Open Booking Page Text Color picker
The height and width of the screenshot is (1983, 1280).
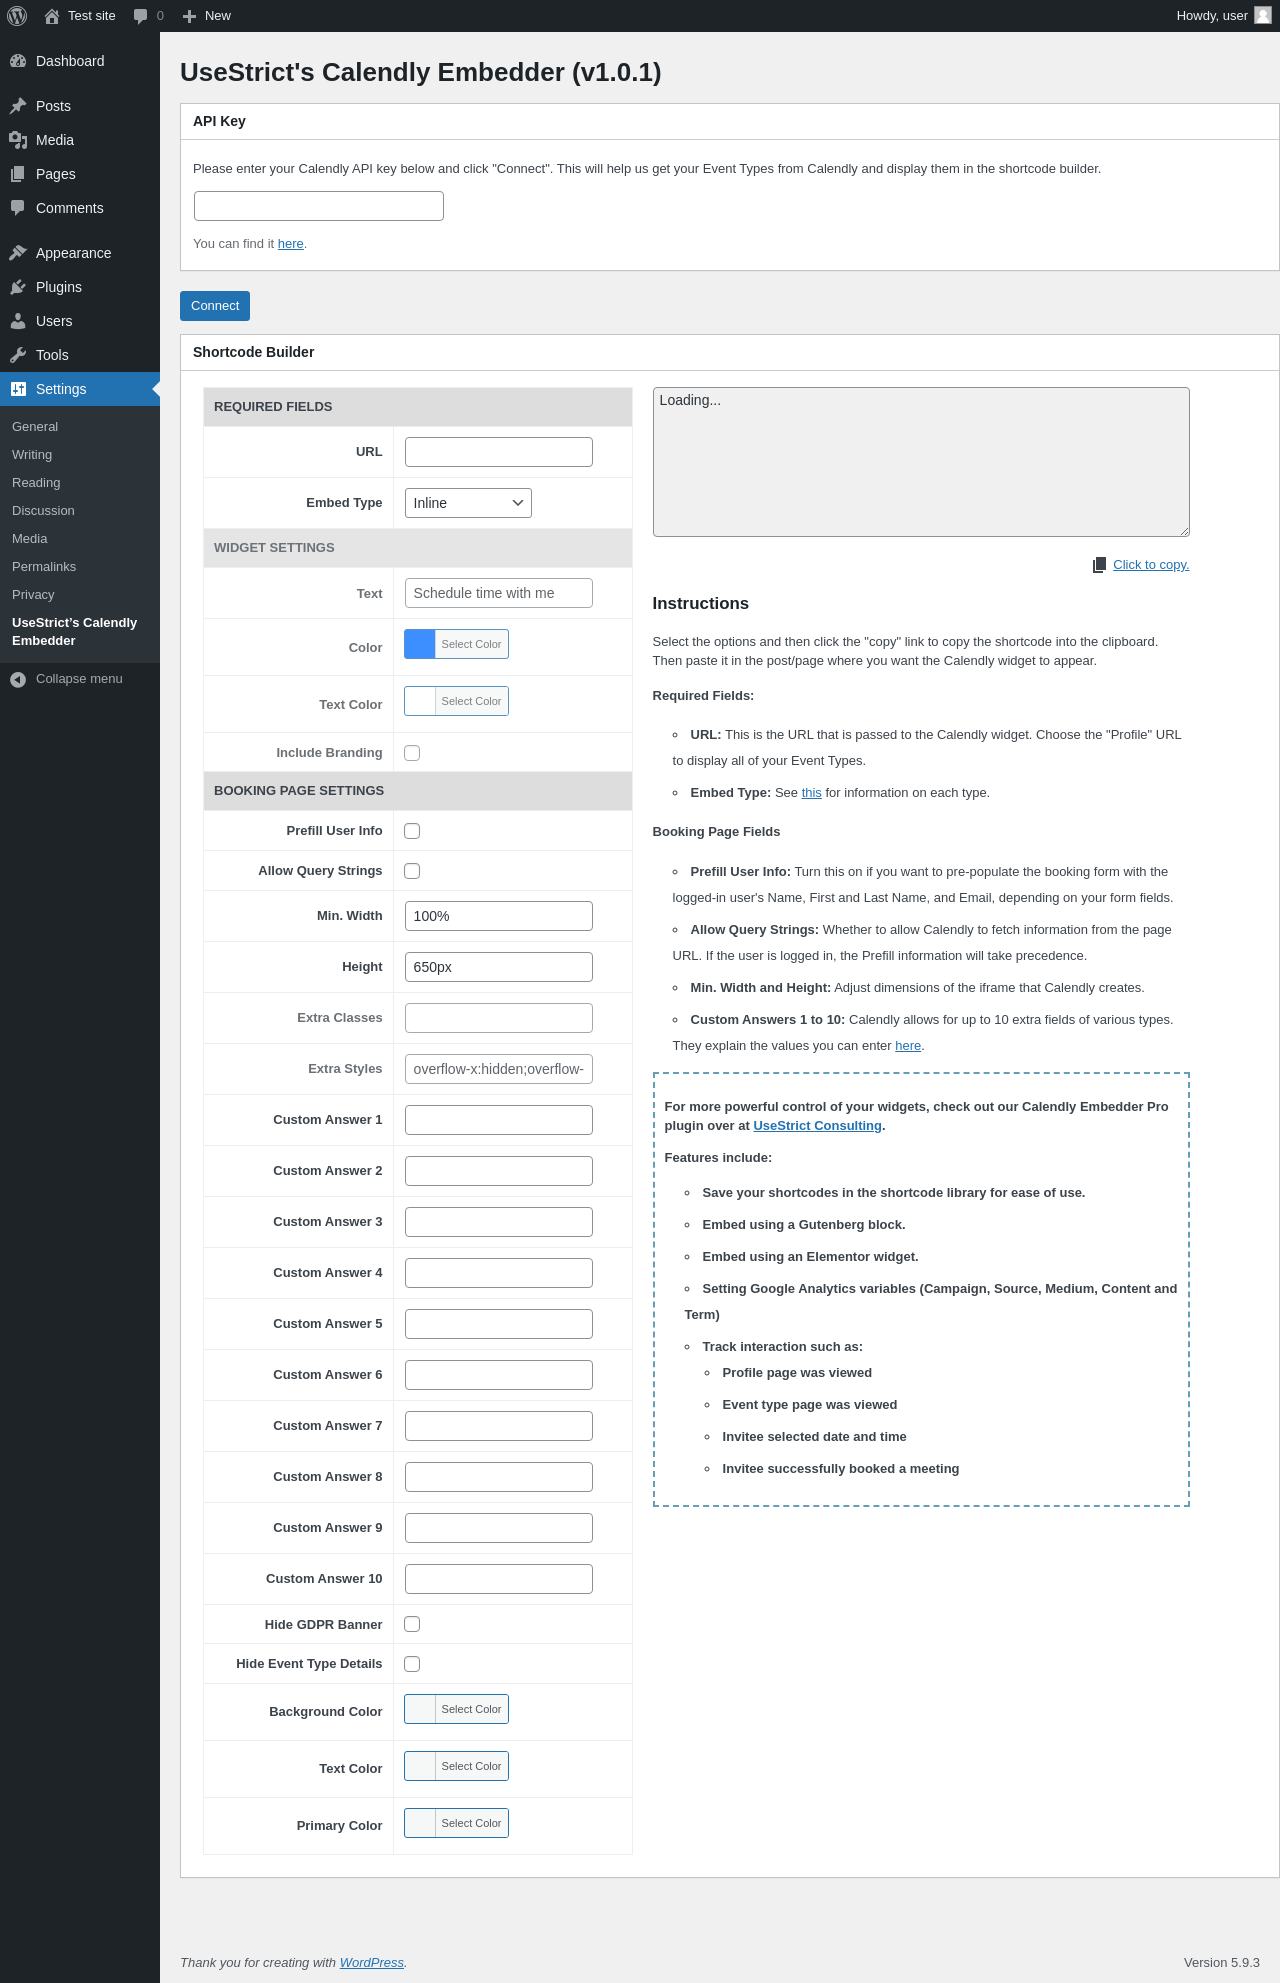click(x=456, y=1766)
